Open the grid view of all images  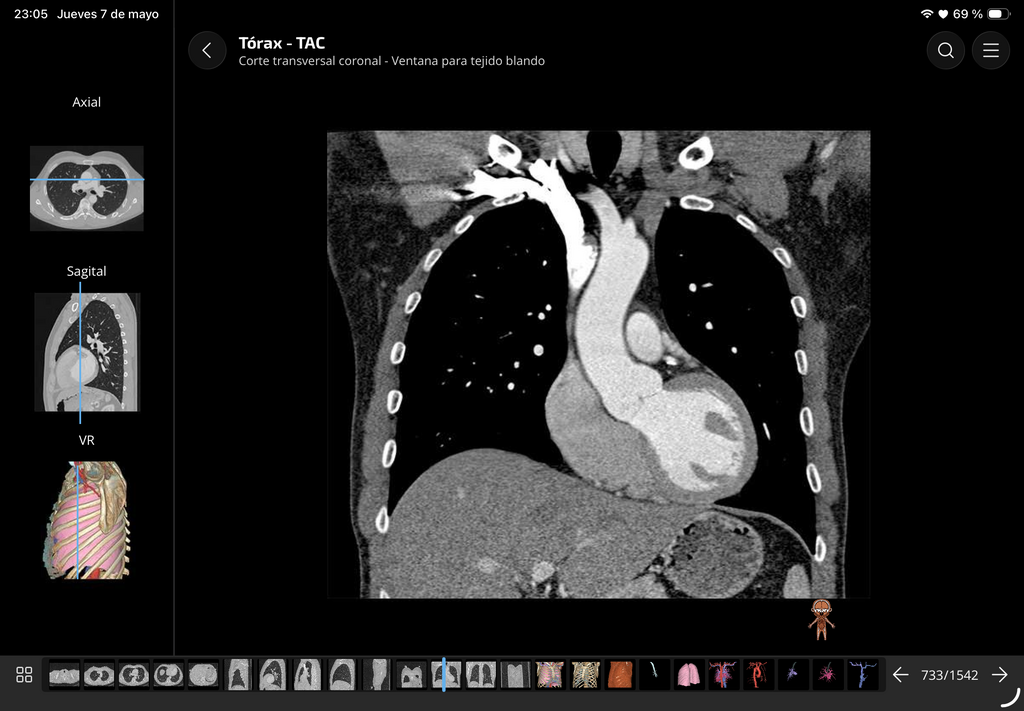click(24, 674)
